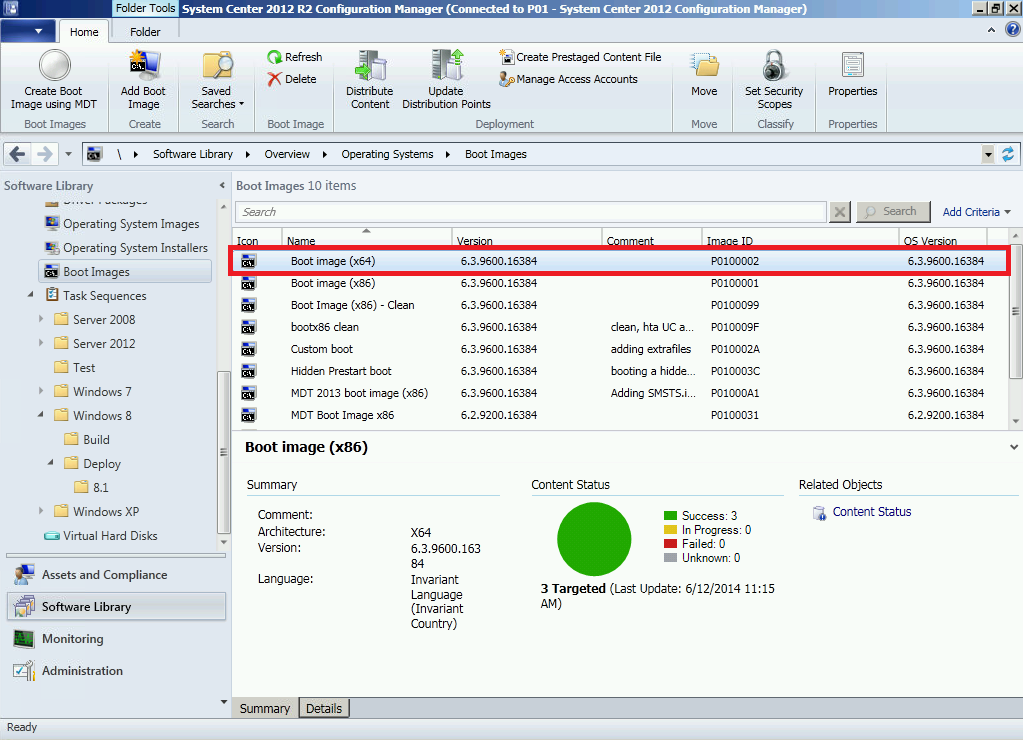This screenshot has width=1023, height=740.
Task: Expand the Server 2008 folder
Action: tap(41, 319)
